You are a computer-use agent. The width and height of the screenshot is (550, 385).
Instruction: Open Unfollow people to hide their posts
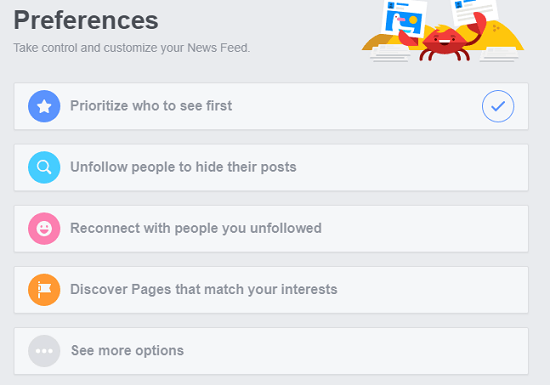pyautogui.click(x=271, y=167)
